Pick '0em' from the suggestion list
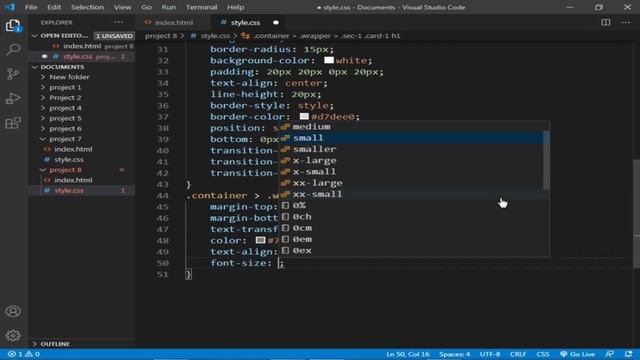Image resolution: width=640 pixels, height=360 pixels. tap(411, 239)
